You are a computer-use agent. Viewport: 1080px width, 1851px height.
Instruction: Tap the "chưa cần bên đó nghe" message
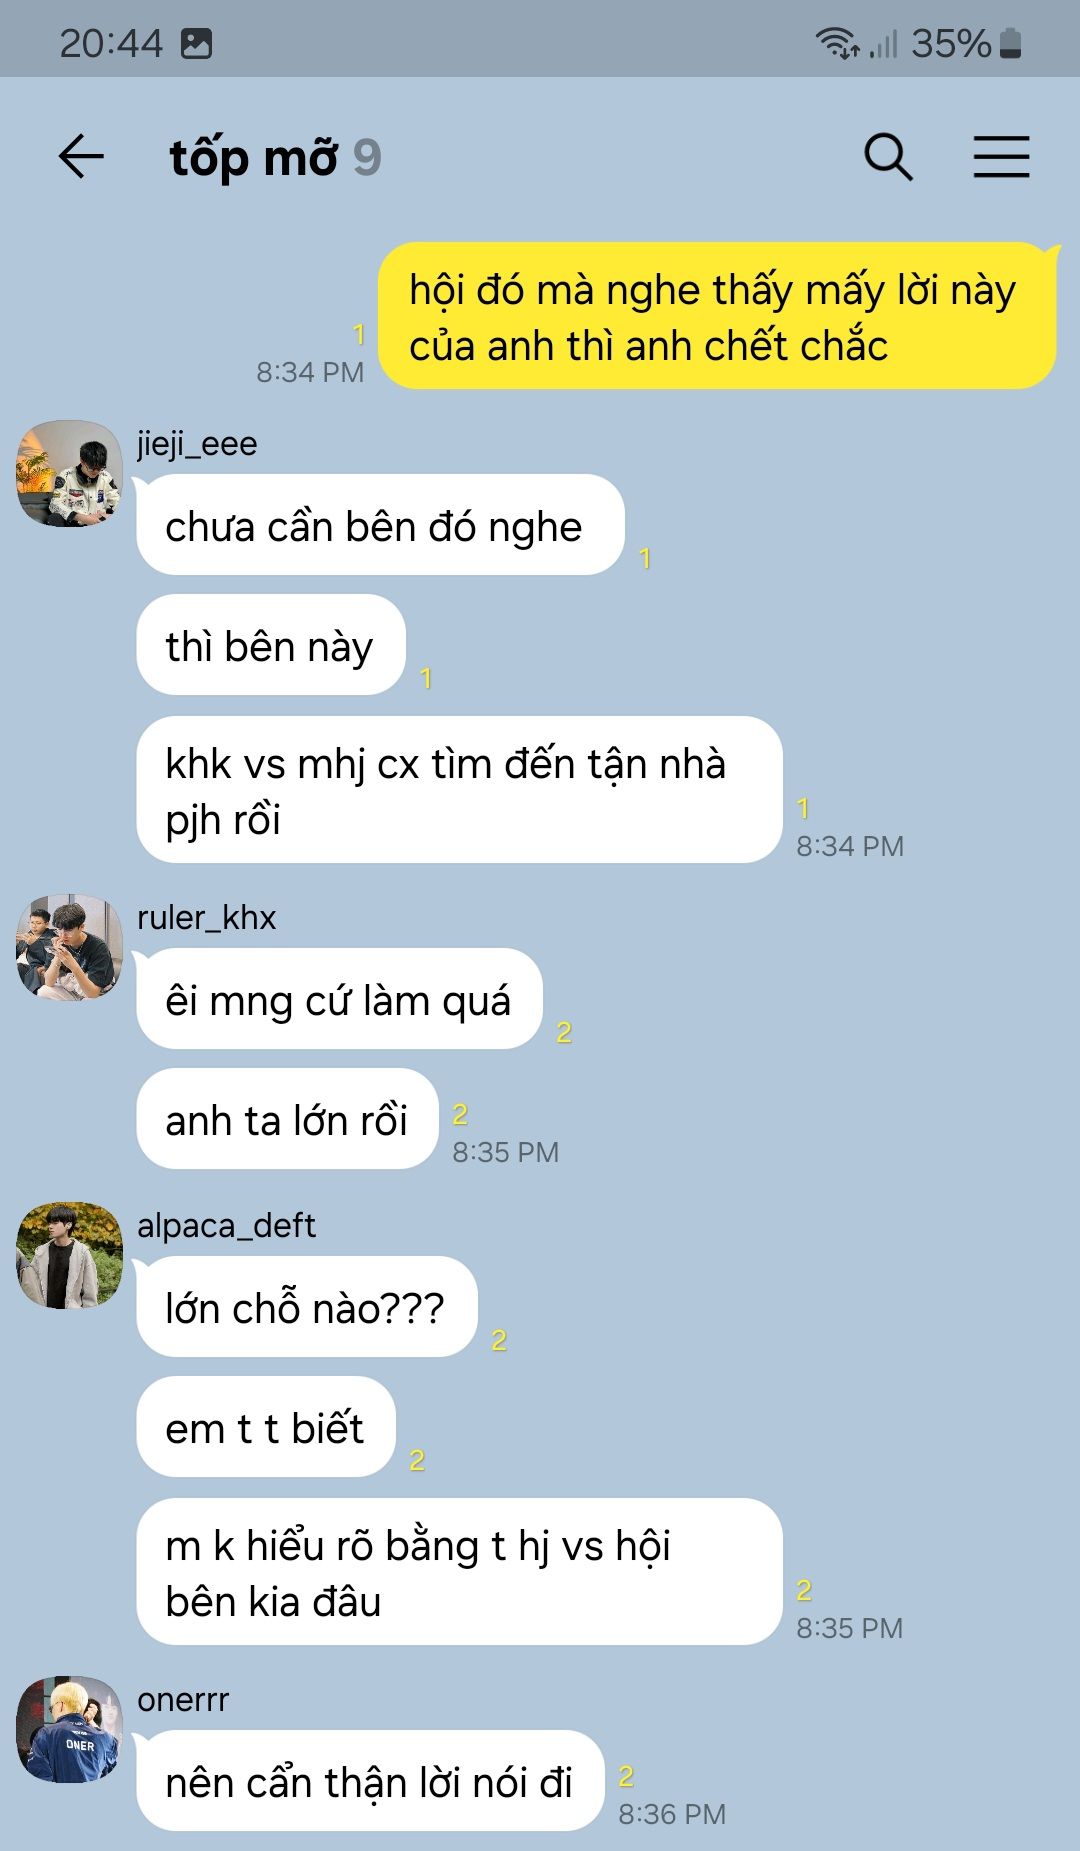point(380,525)
